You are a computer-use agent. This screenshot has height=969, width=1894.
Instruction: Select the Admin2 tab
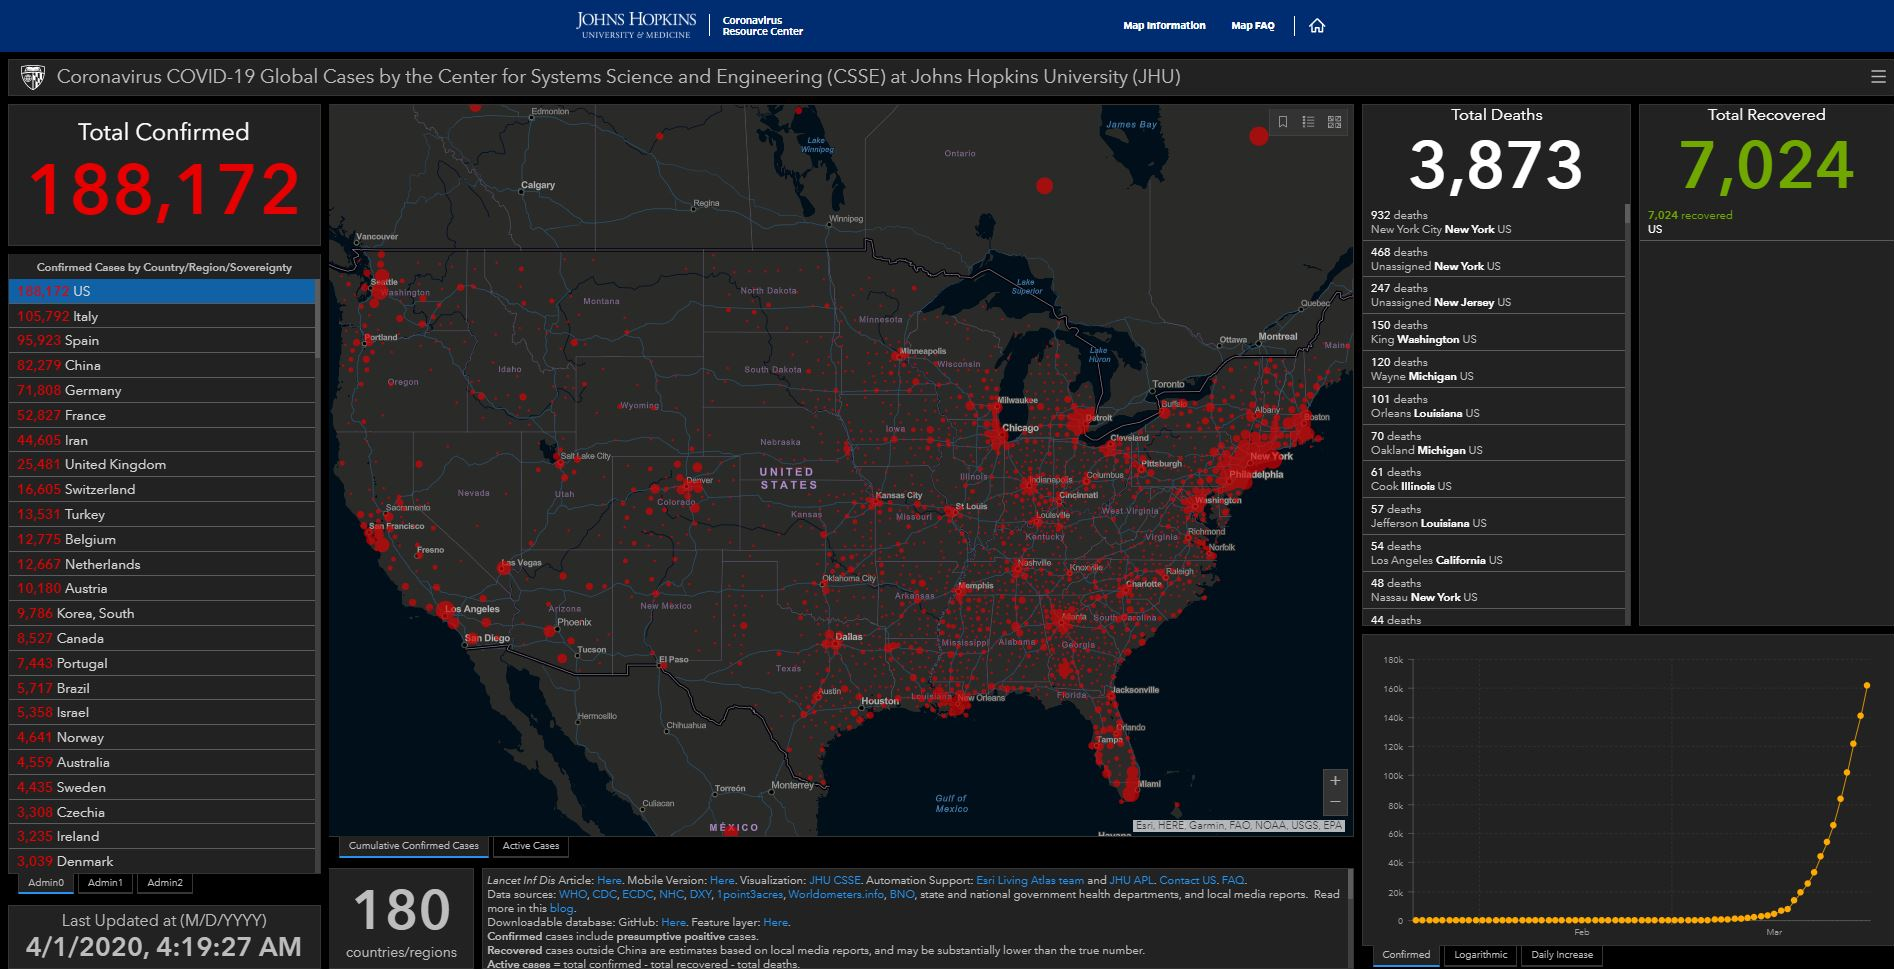(x=165, y=883)
